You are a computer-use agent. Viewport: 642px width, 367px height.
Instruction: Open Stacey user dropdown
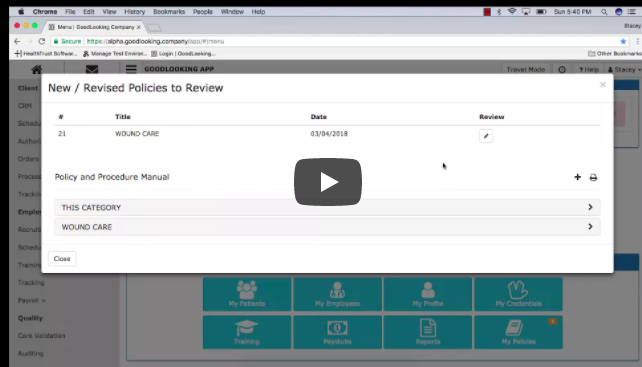624,70
